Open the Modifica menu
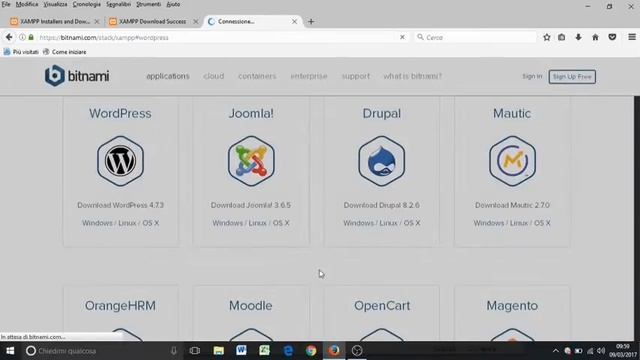 [27, 4]
